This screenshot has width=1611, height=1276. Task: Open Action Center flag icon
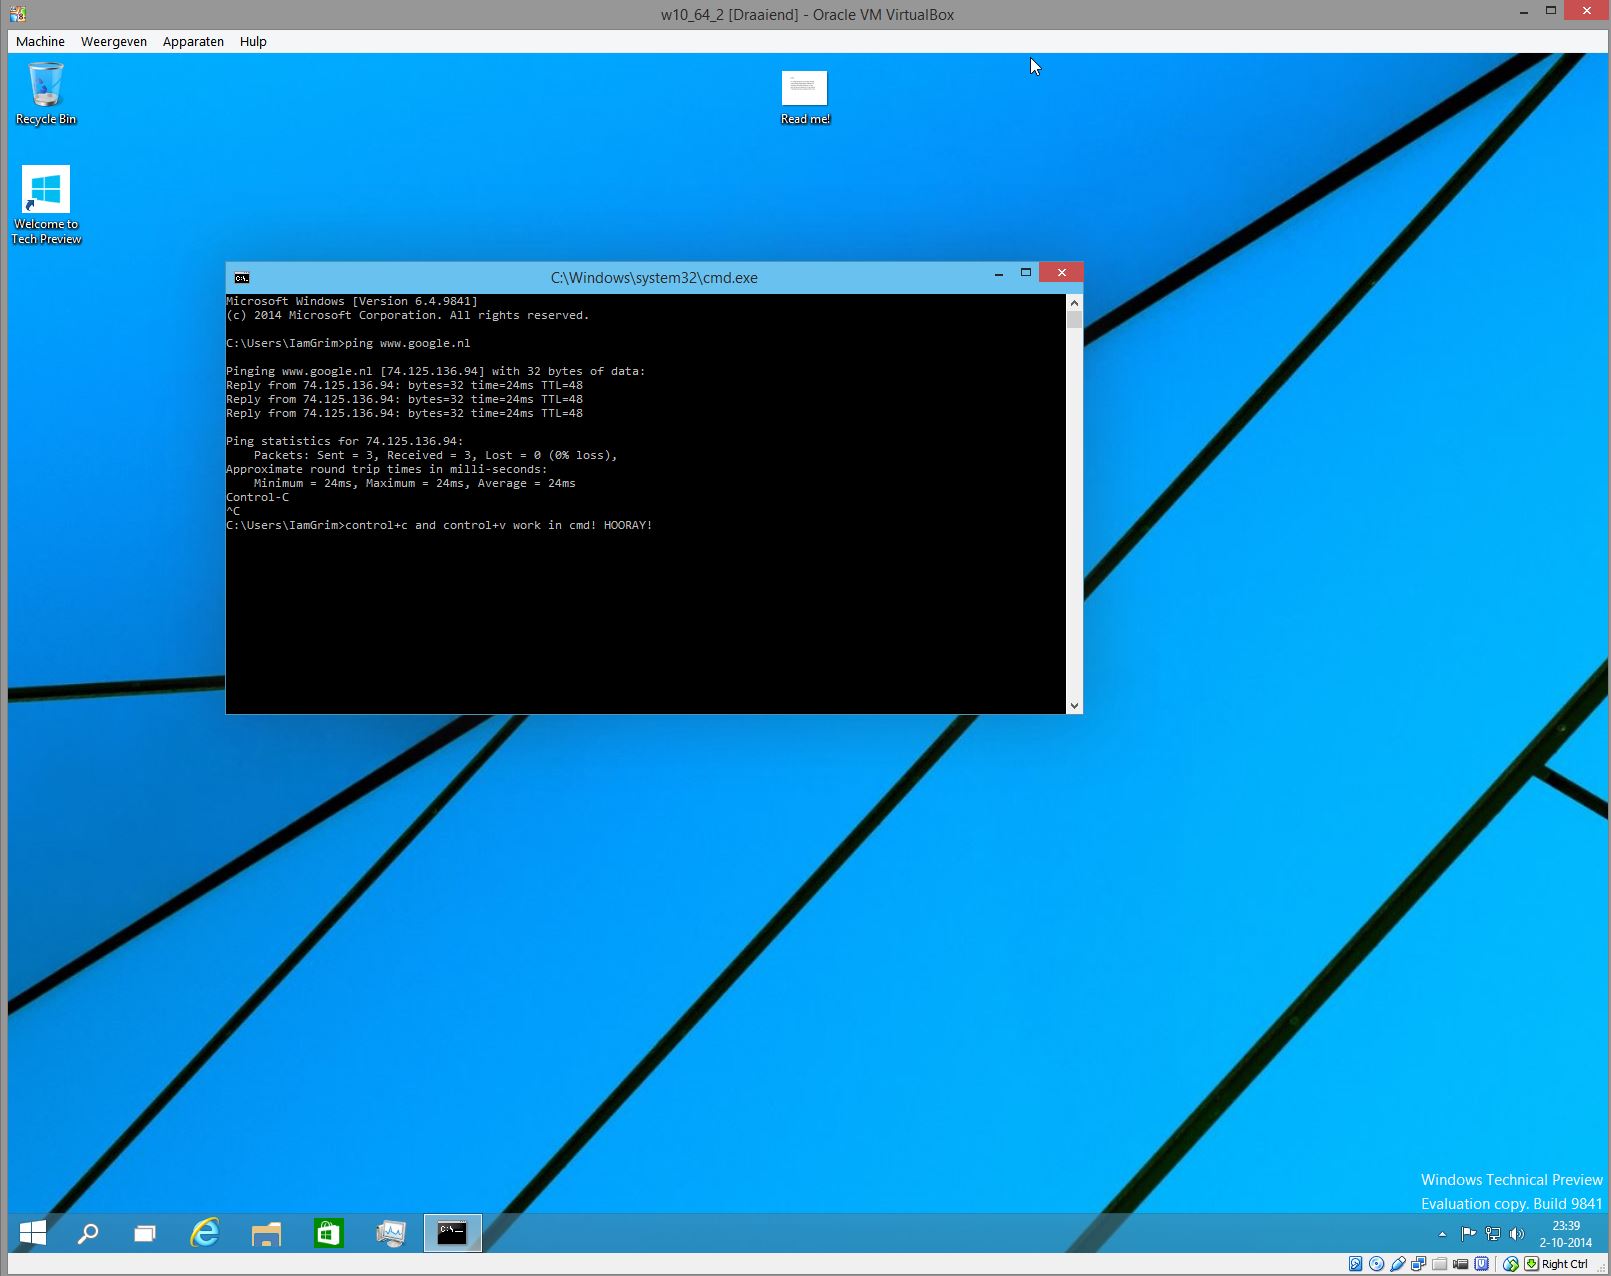[x=1468, y=1234]
